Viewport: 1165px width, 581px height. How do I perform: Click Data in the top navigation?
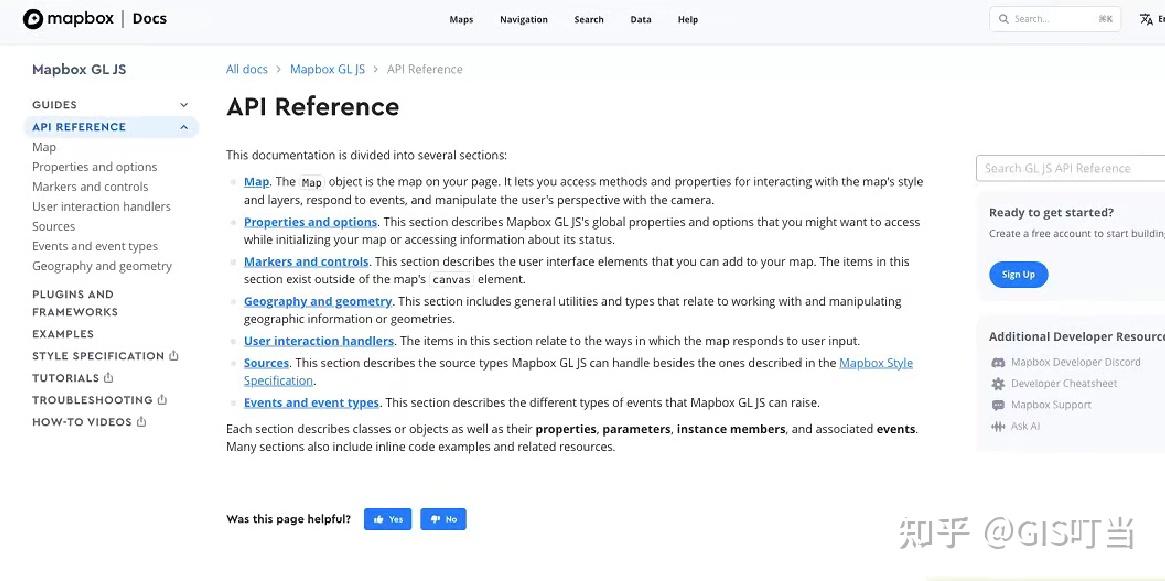pos(640,19)
